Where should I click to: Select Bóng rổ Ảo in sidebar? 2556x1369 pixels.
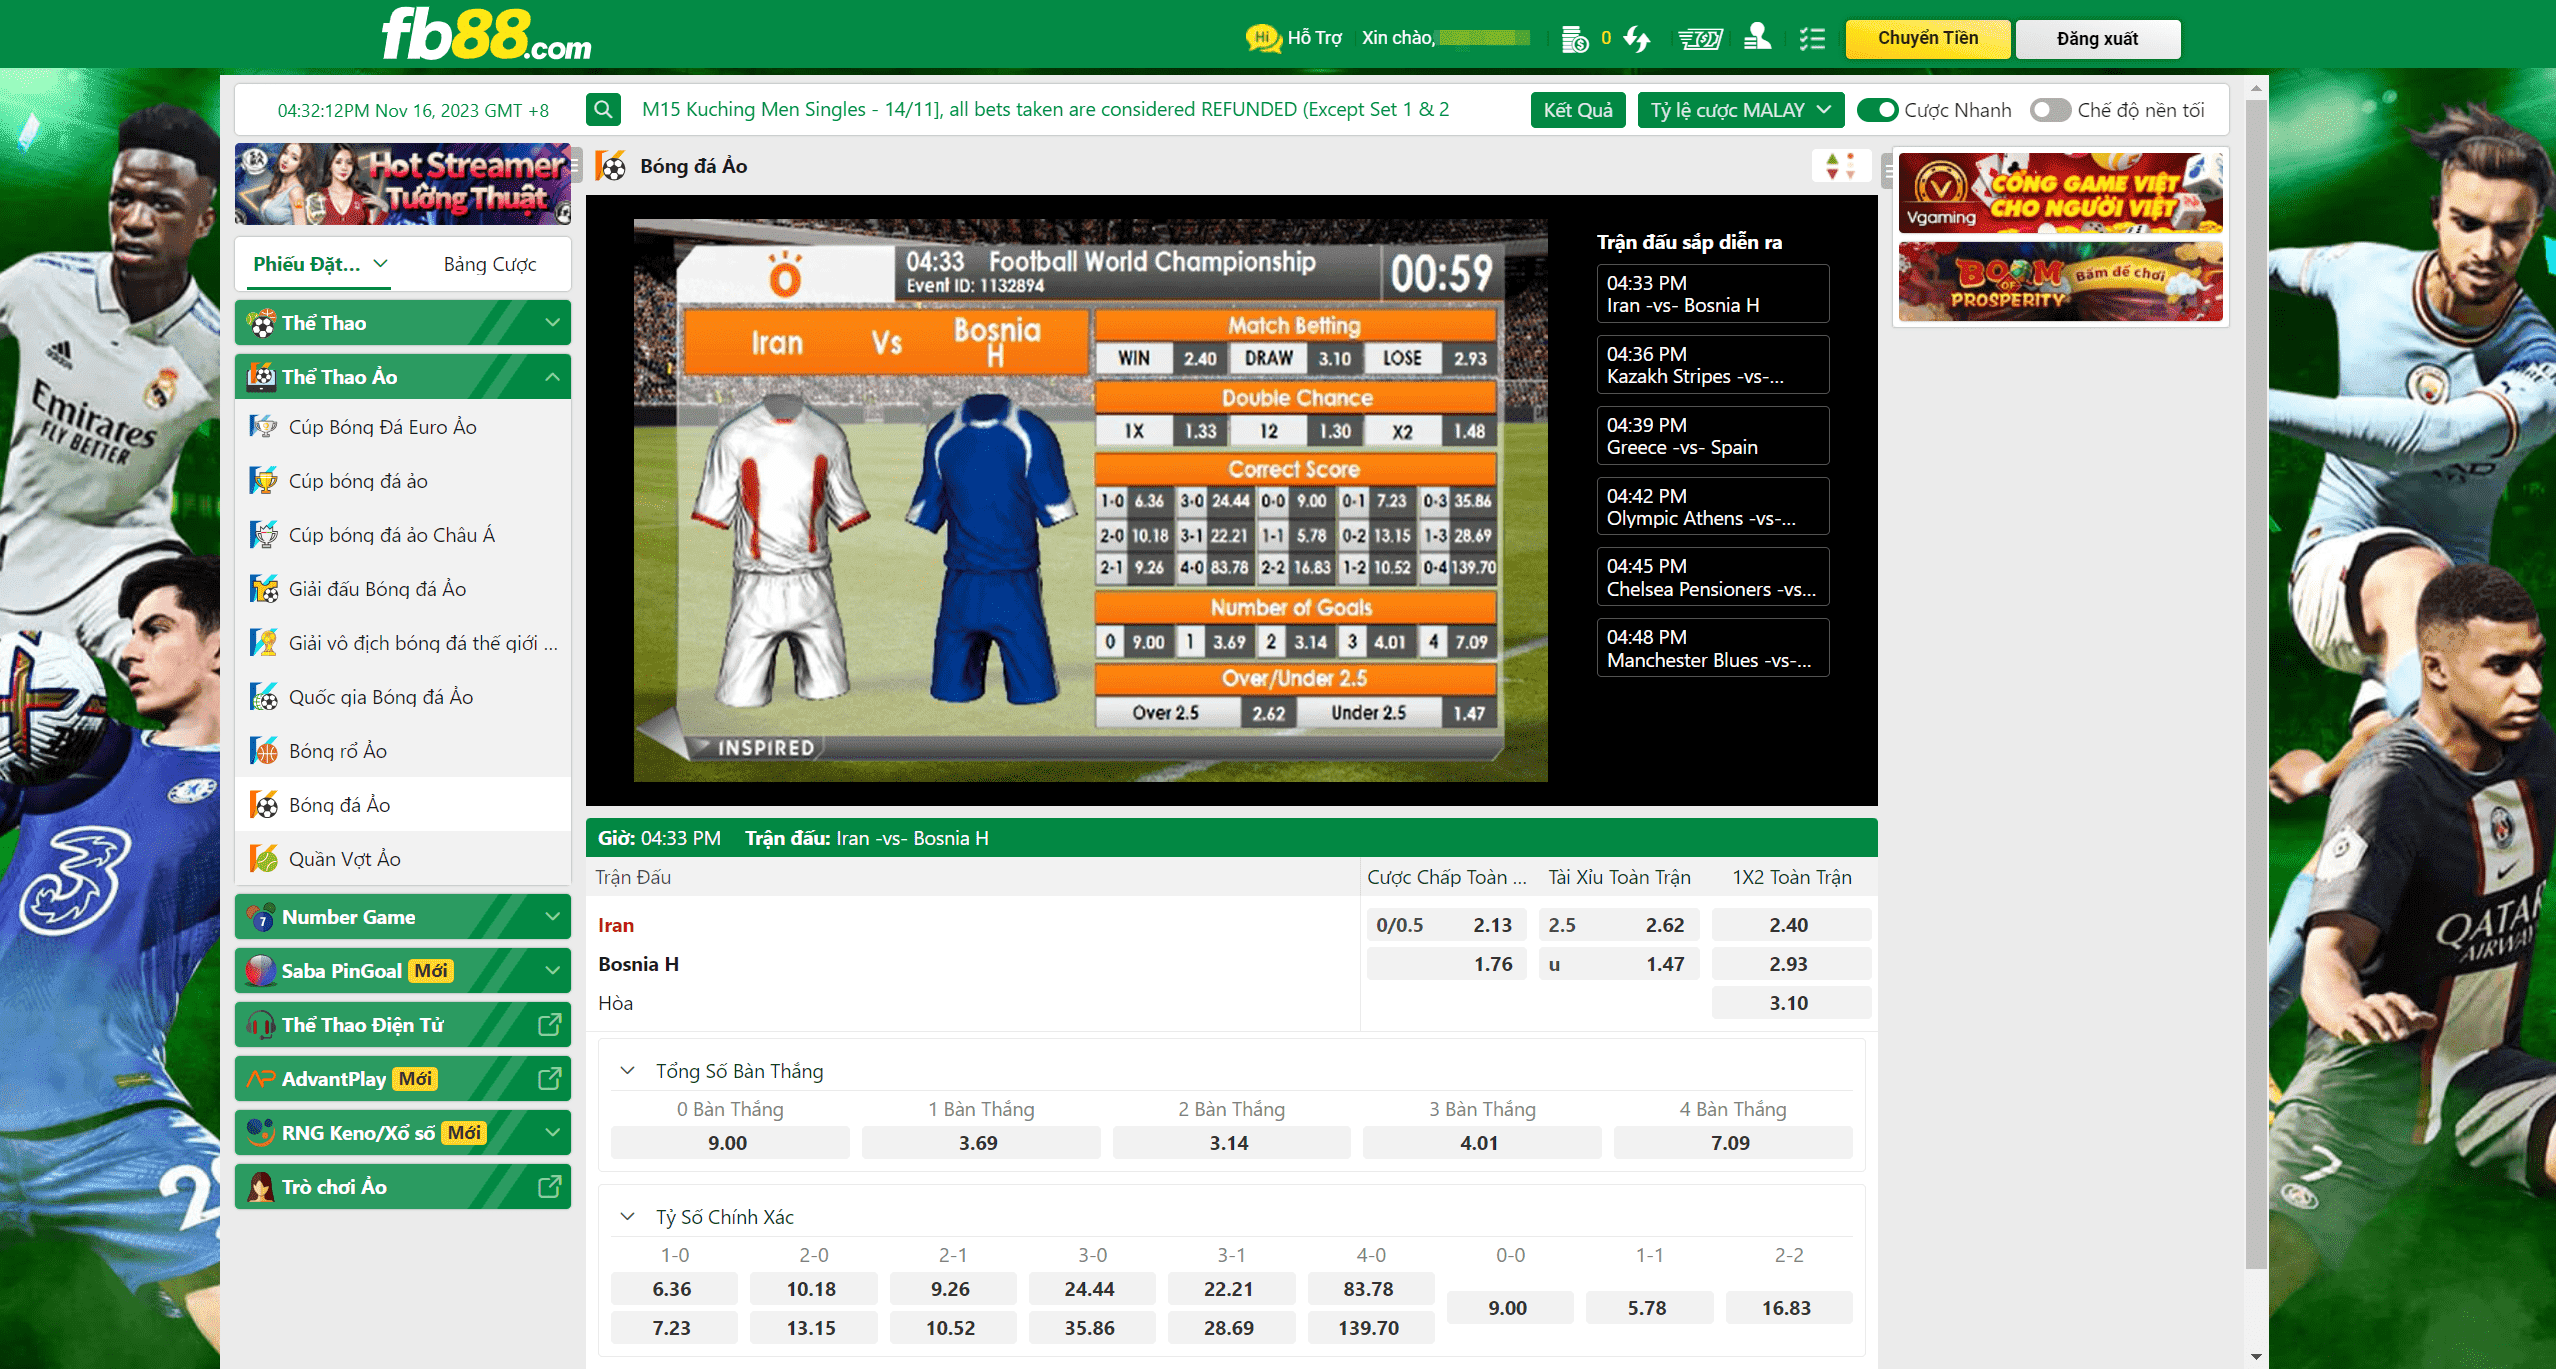[338, 751]
